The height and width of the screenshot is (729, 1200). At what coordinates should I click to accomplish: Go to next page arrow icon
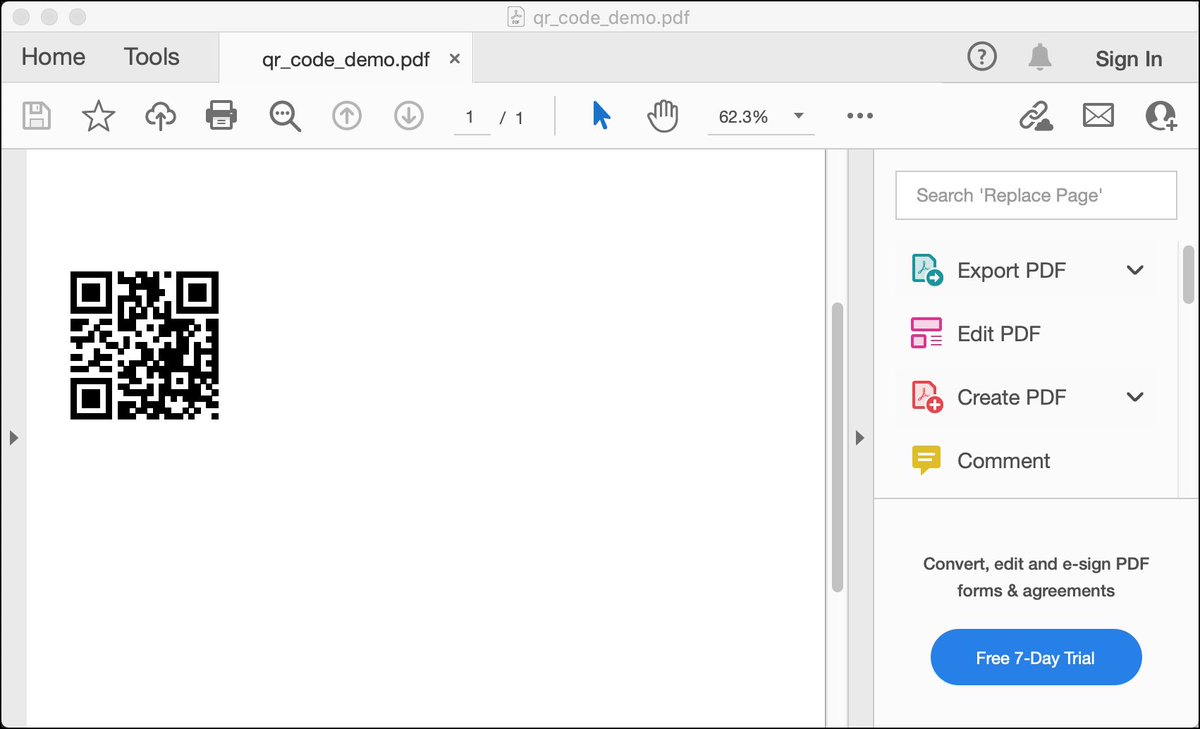[x=408, y=116]
